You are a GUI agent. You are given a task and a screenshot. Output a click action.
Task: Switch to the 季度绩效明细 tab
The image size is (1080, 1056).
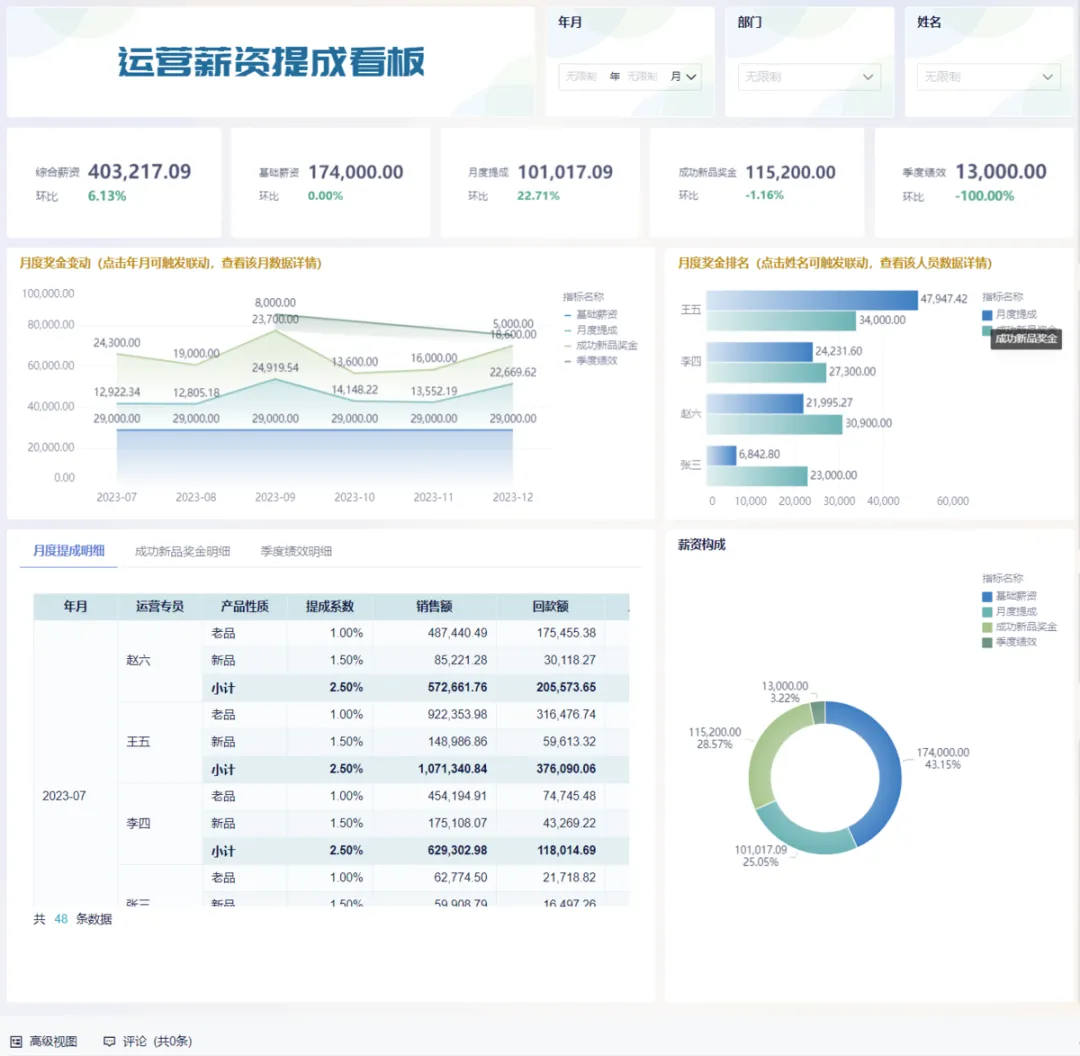tap(296, 551)
